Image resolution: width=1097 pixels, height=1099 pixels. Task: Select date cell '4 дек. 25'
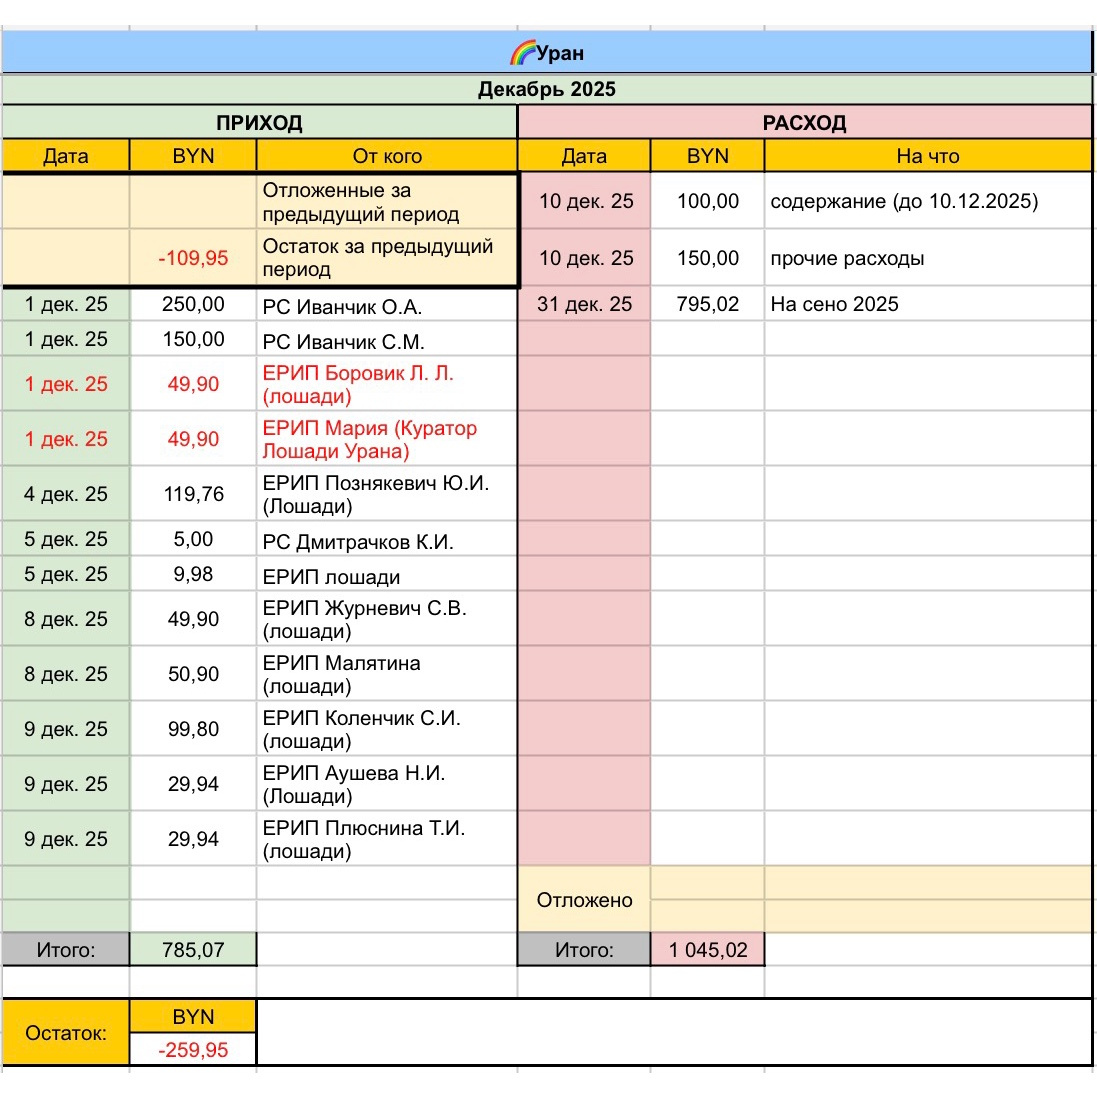[x=66, y=494]
